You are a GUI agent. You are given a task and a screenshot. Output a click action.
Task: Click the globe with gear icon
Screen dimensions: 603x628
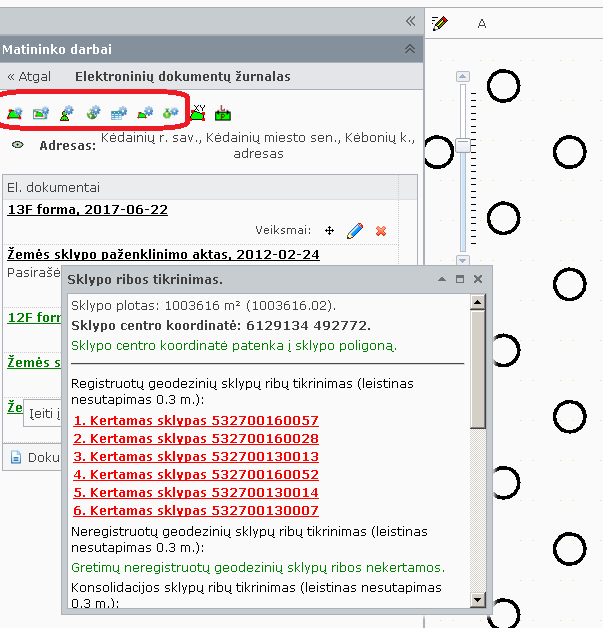(93, 113)
